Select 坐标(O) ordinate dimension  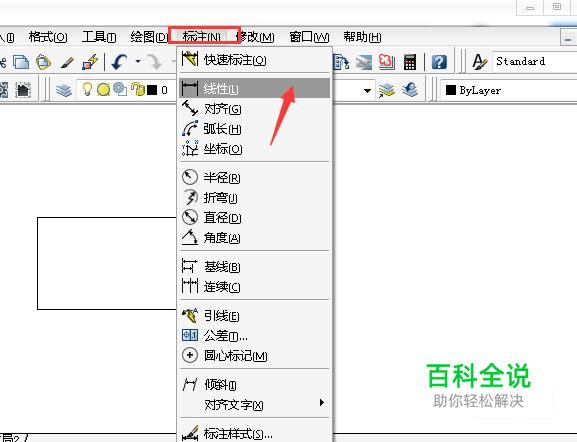(x=255, y=149)
